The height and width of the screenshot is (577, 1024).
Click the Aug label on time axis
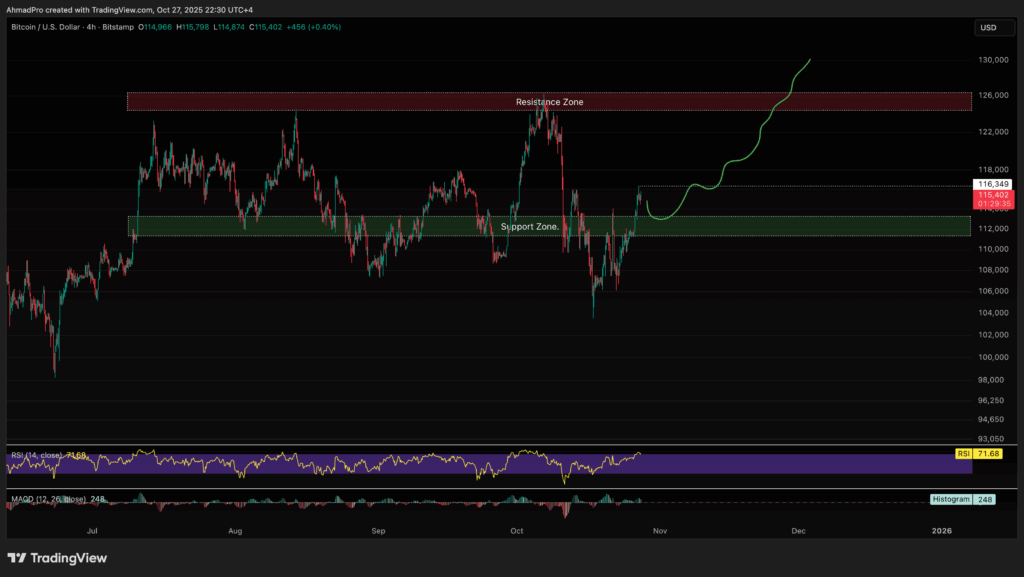(x=236, y=529)
